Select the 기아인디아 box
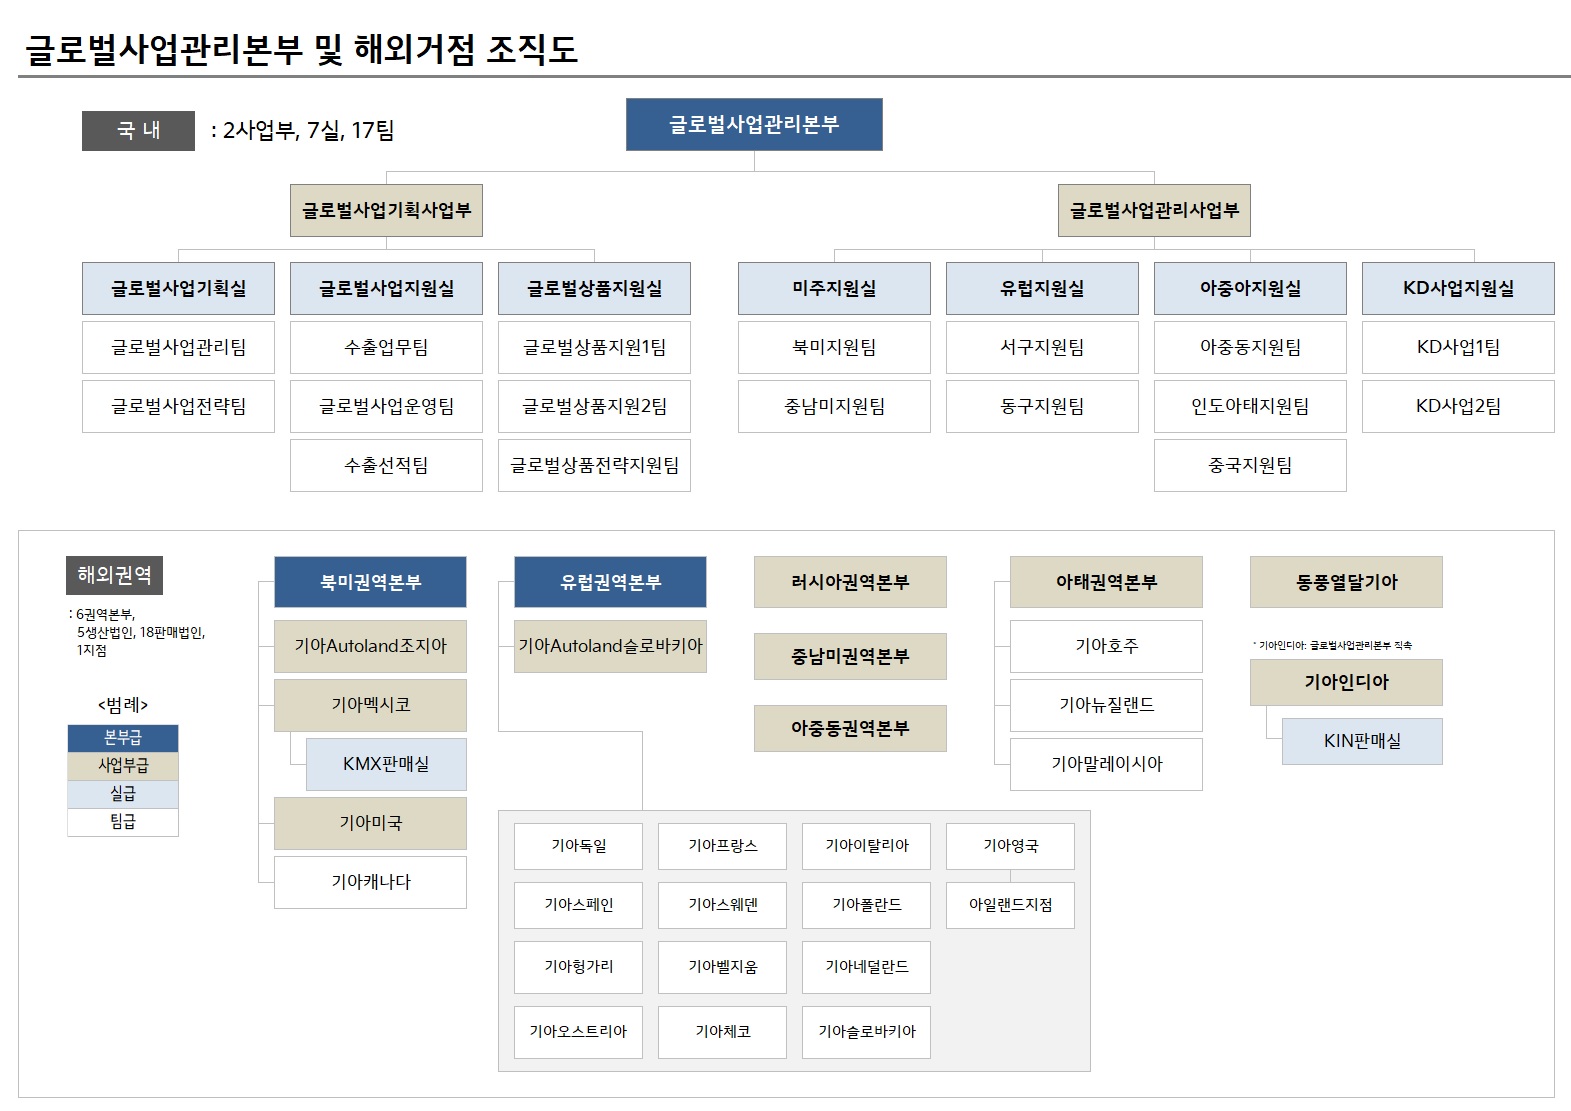 (x=1346, y=682)
